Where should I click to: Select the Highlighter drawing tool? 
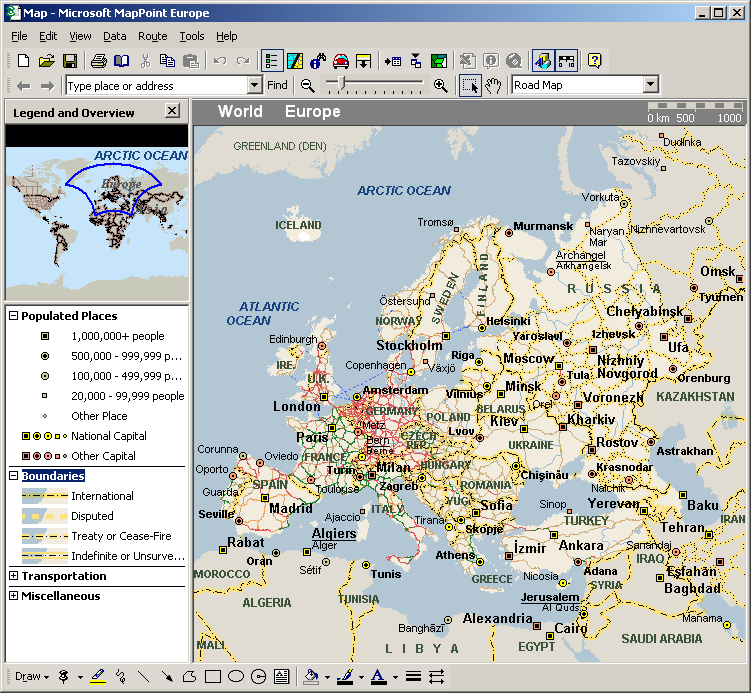98,676
